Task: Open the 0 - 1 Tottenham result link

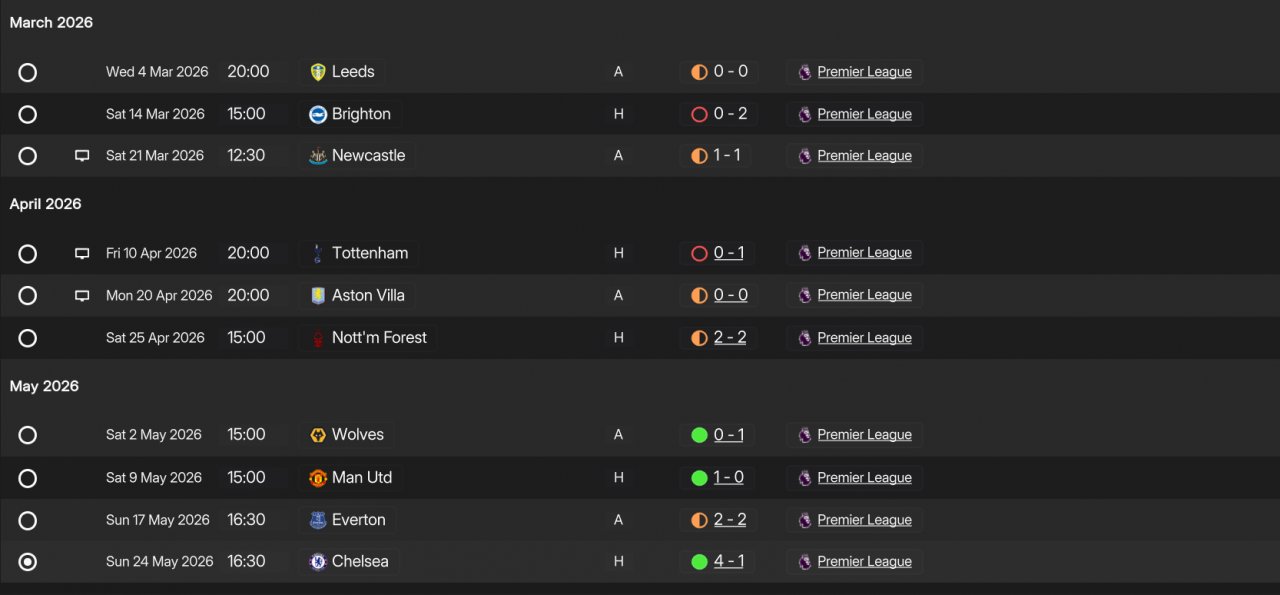Action: [729, 253]
